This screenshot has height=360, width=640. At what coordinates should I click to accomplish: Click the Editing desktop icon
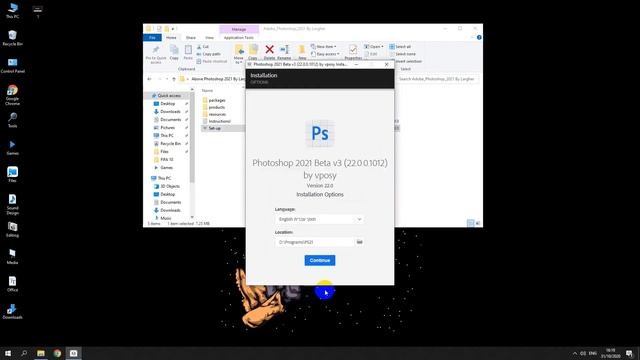tap(13, 229)
